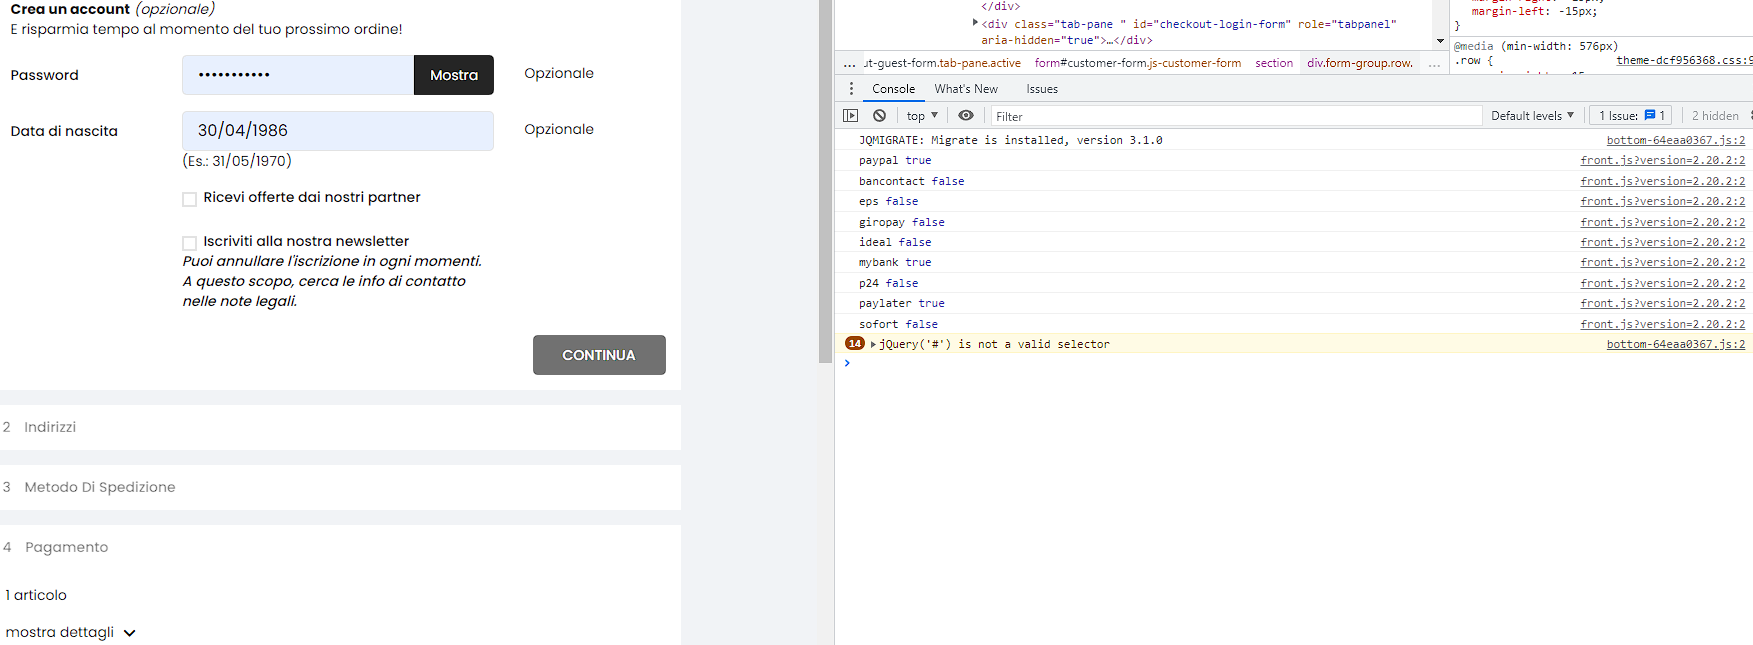Open the bottom-64eaa0367.js link on the JQMIGRATE row
1753x645 pixels.
pyautogui.click(x=1676, y=140)
